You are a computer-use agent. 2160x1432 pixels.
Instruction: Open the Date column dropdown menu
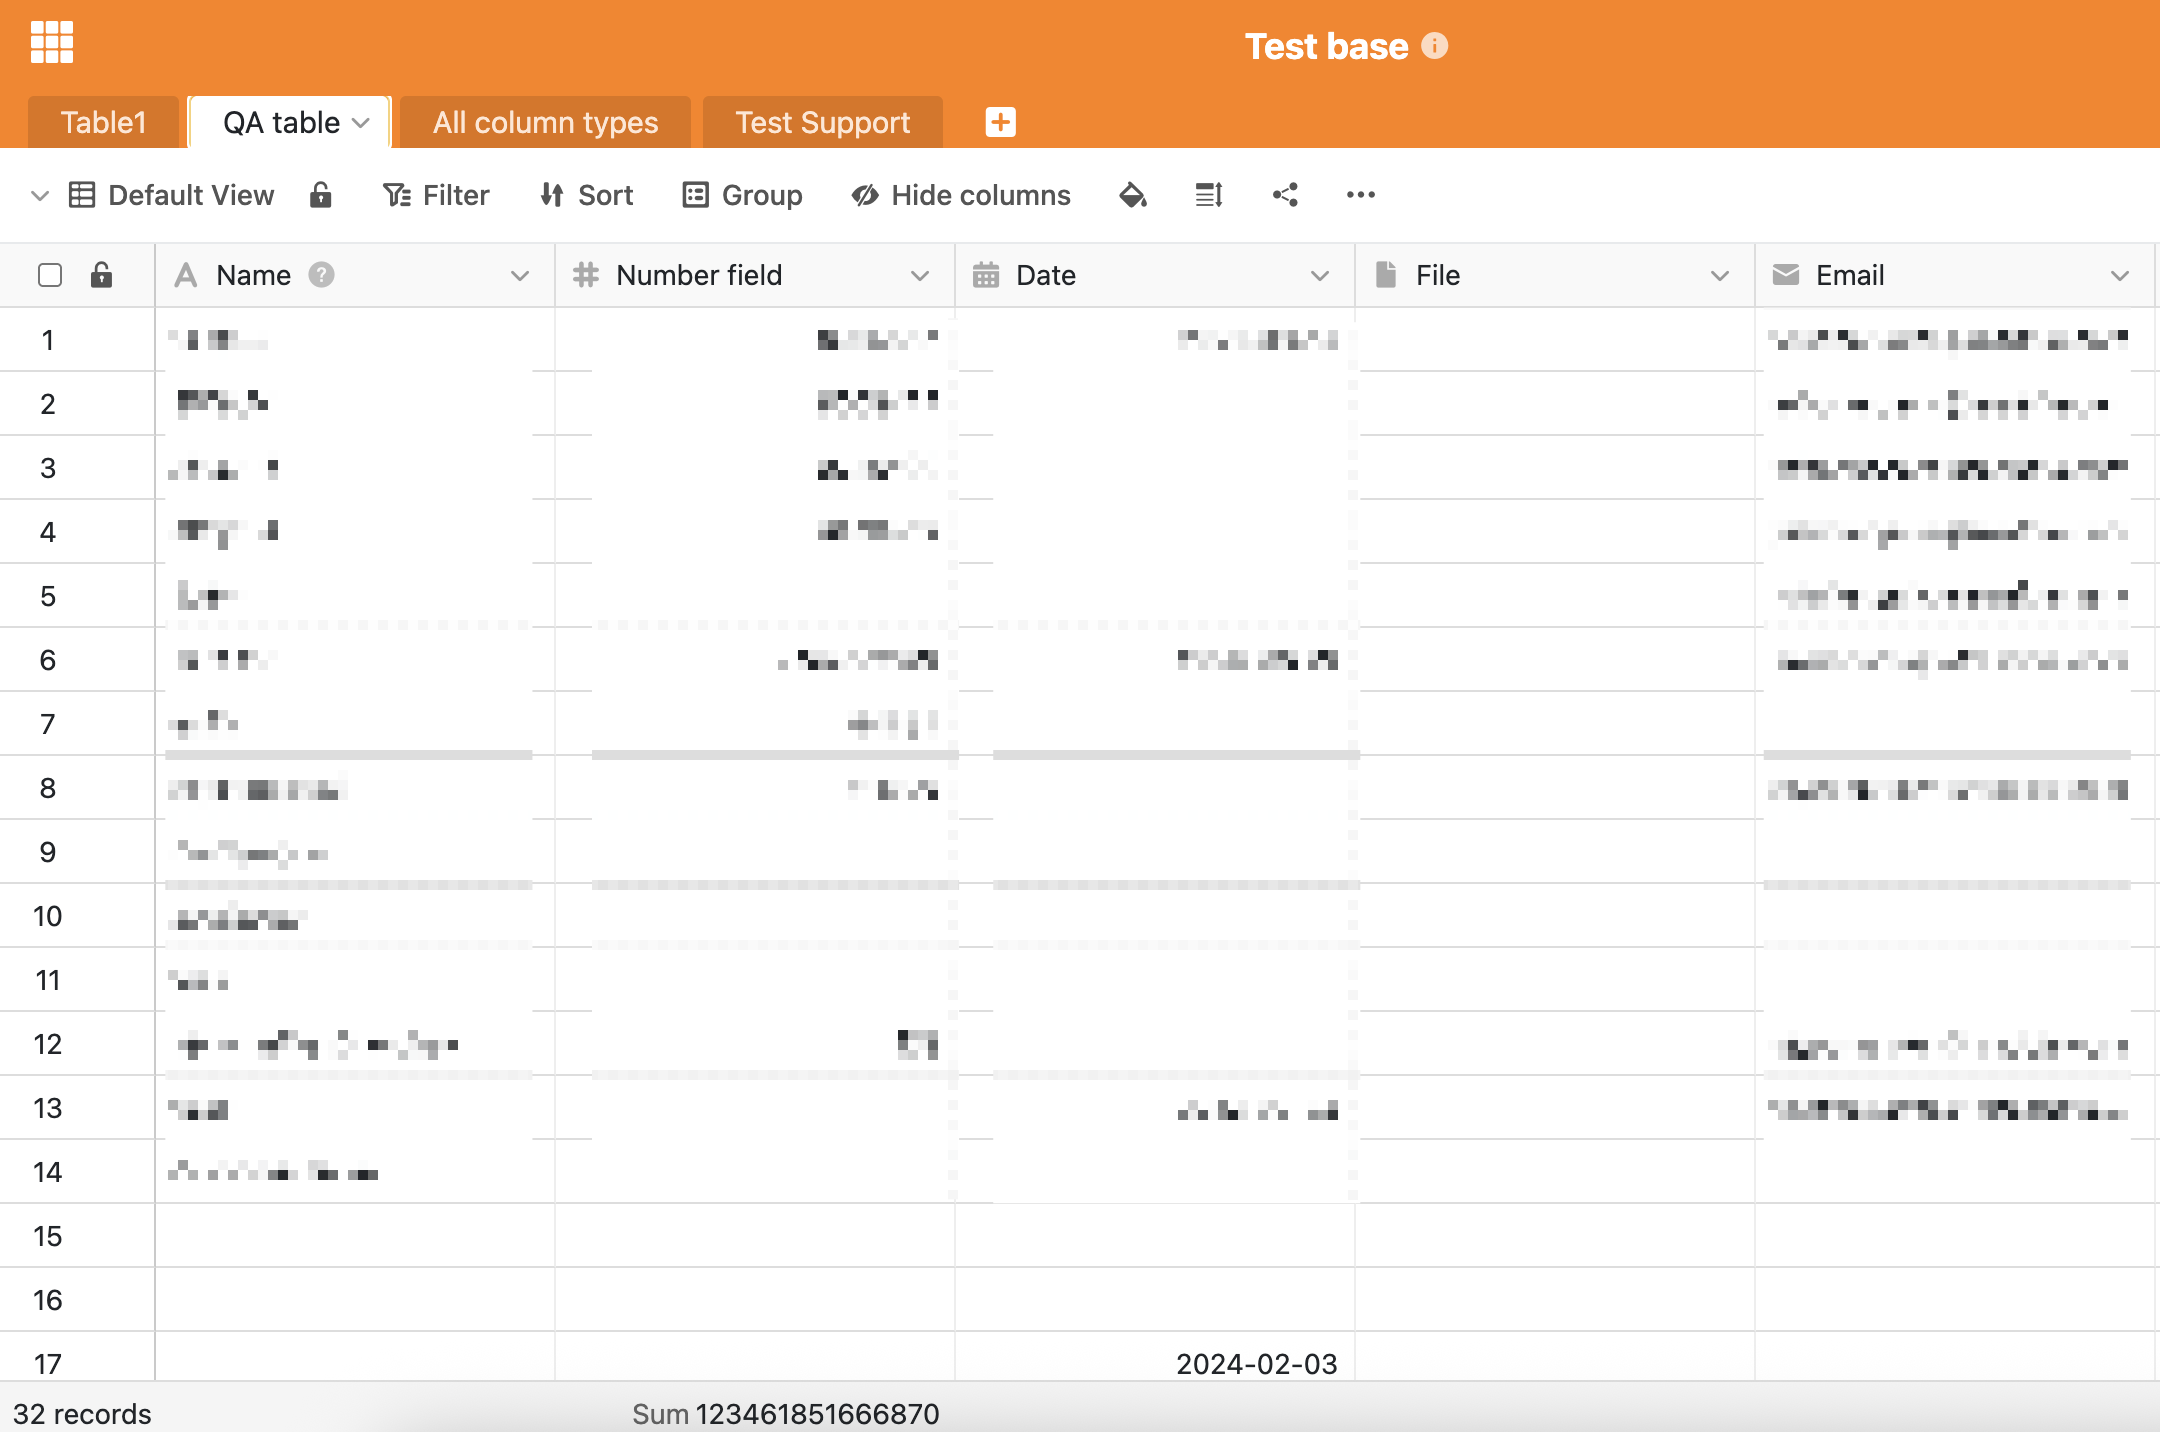tap(1320, 276)
